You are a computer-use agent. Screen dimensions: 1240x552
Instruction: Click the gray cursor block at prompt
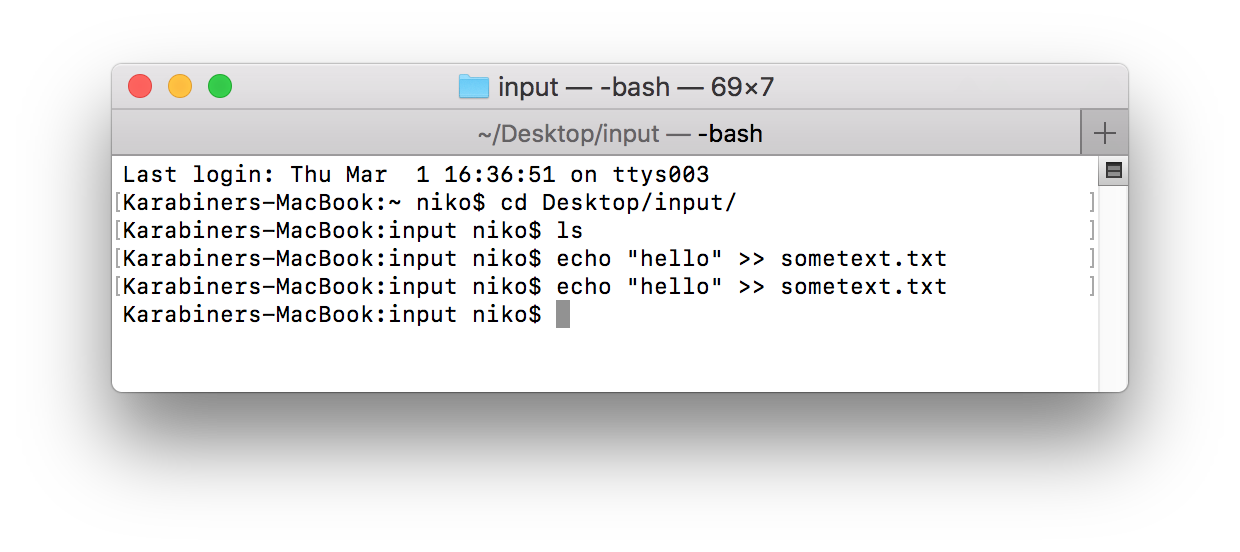pos(563,315)
